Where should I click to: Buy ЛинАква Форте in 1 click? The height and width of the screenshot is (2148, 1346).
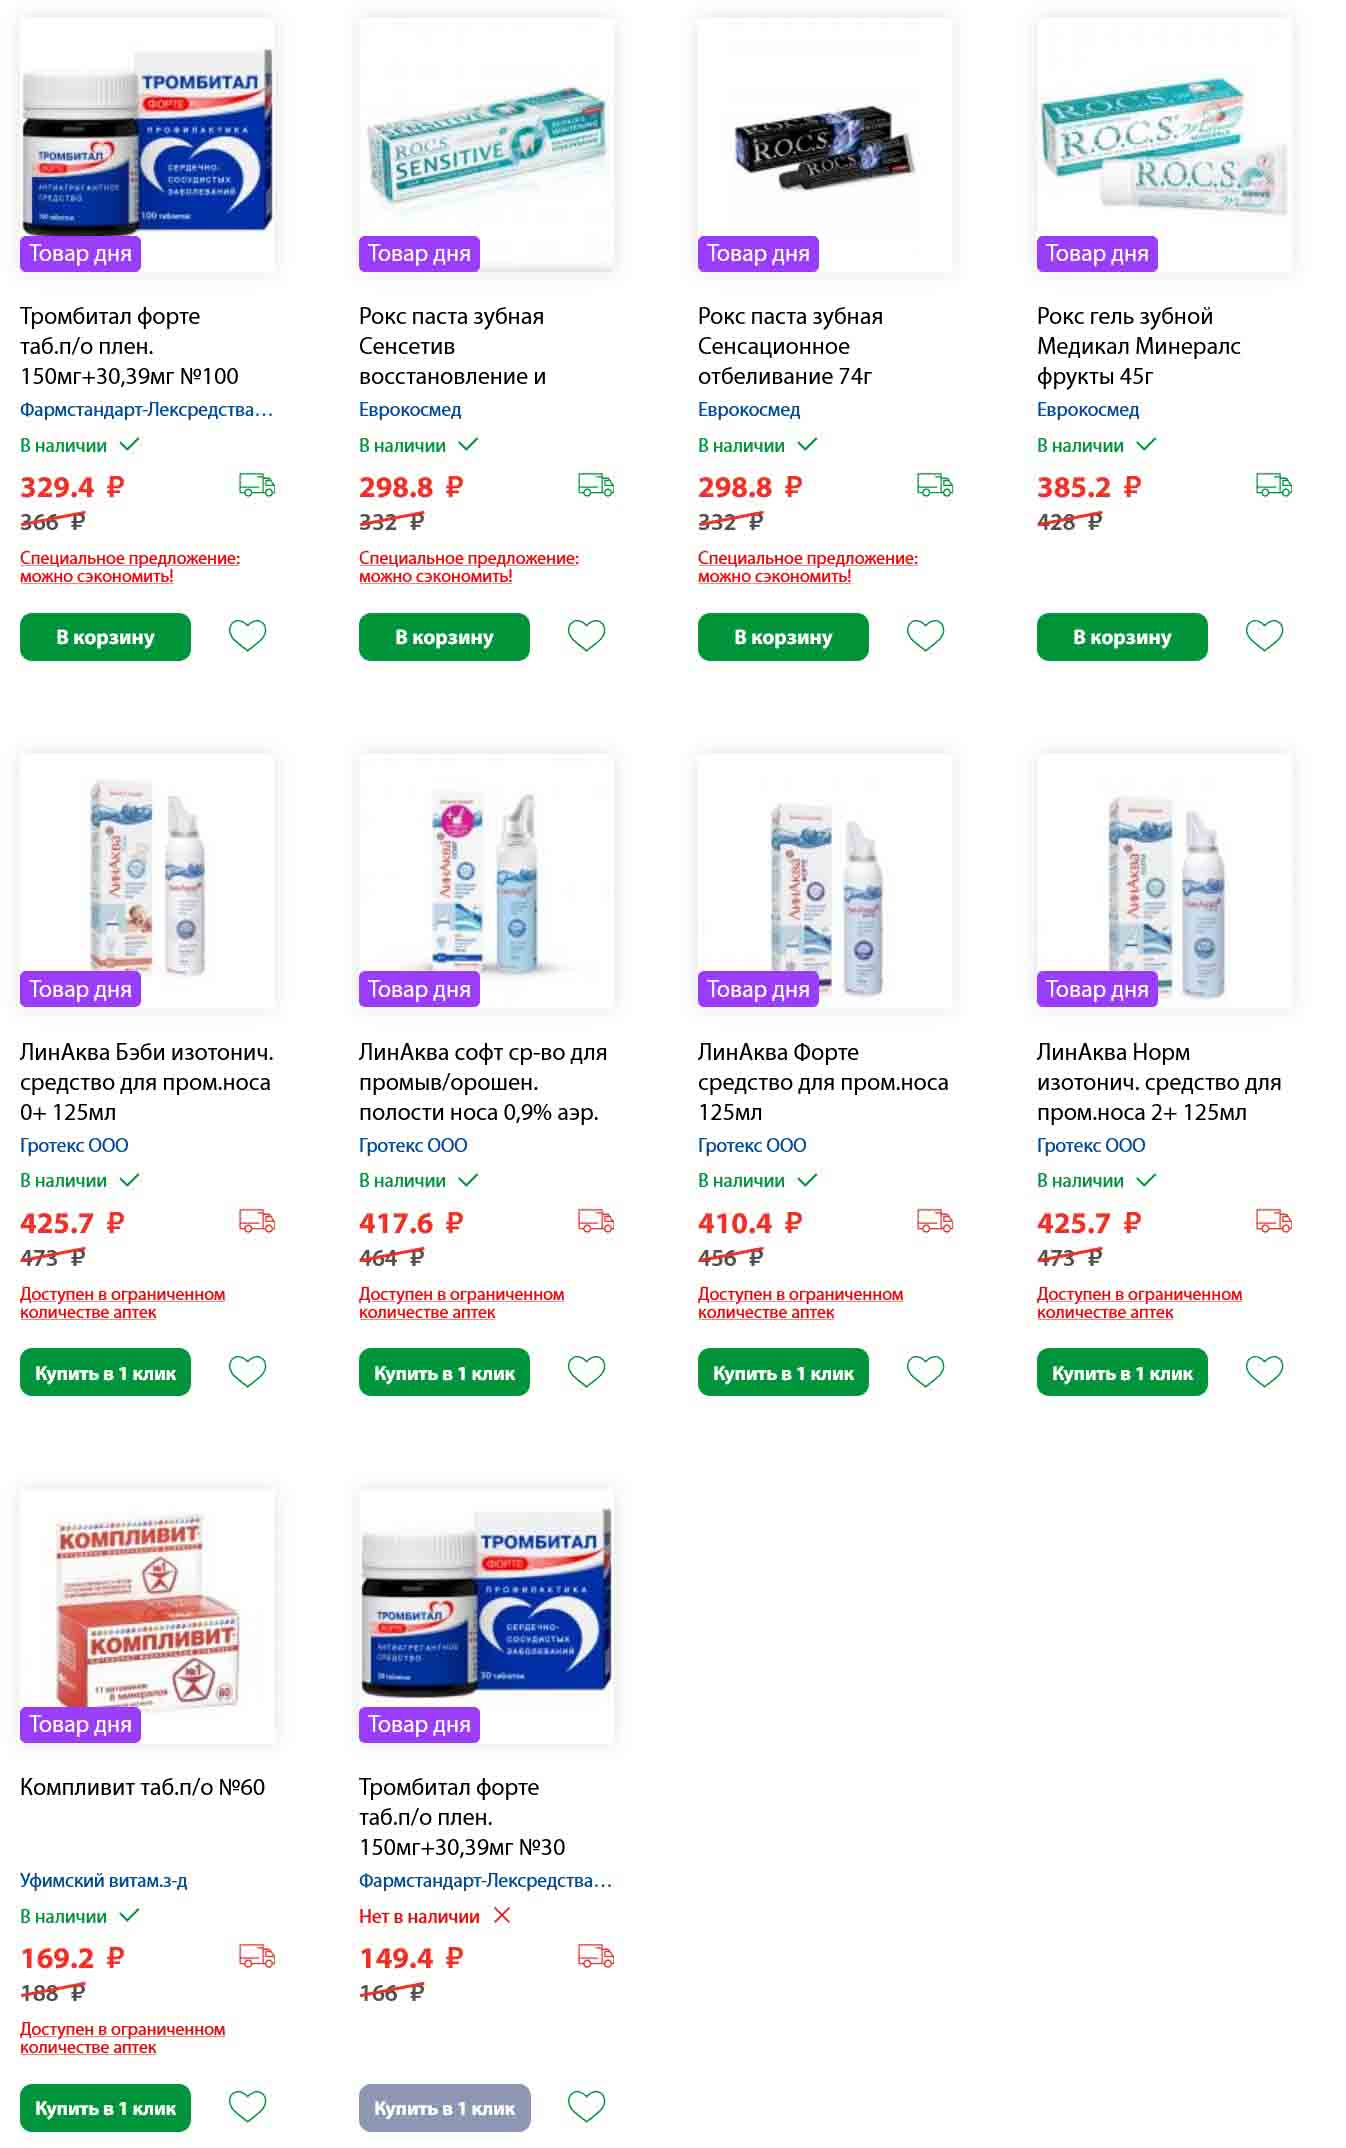click(783, 1373)
